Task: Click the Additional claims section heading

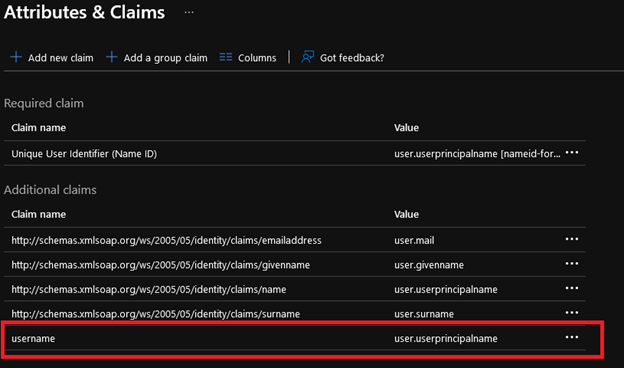Action: coord(50,190)
